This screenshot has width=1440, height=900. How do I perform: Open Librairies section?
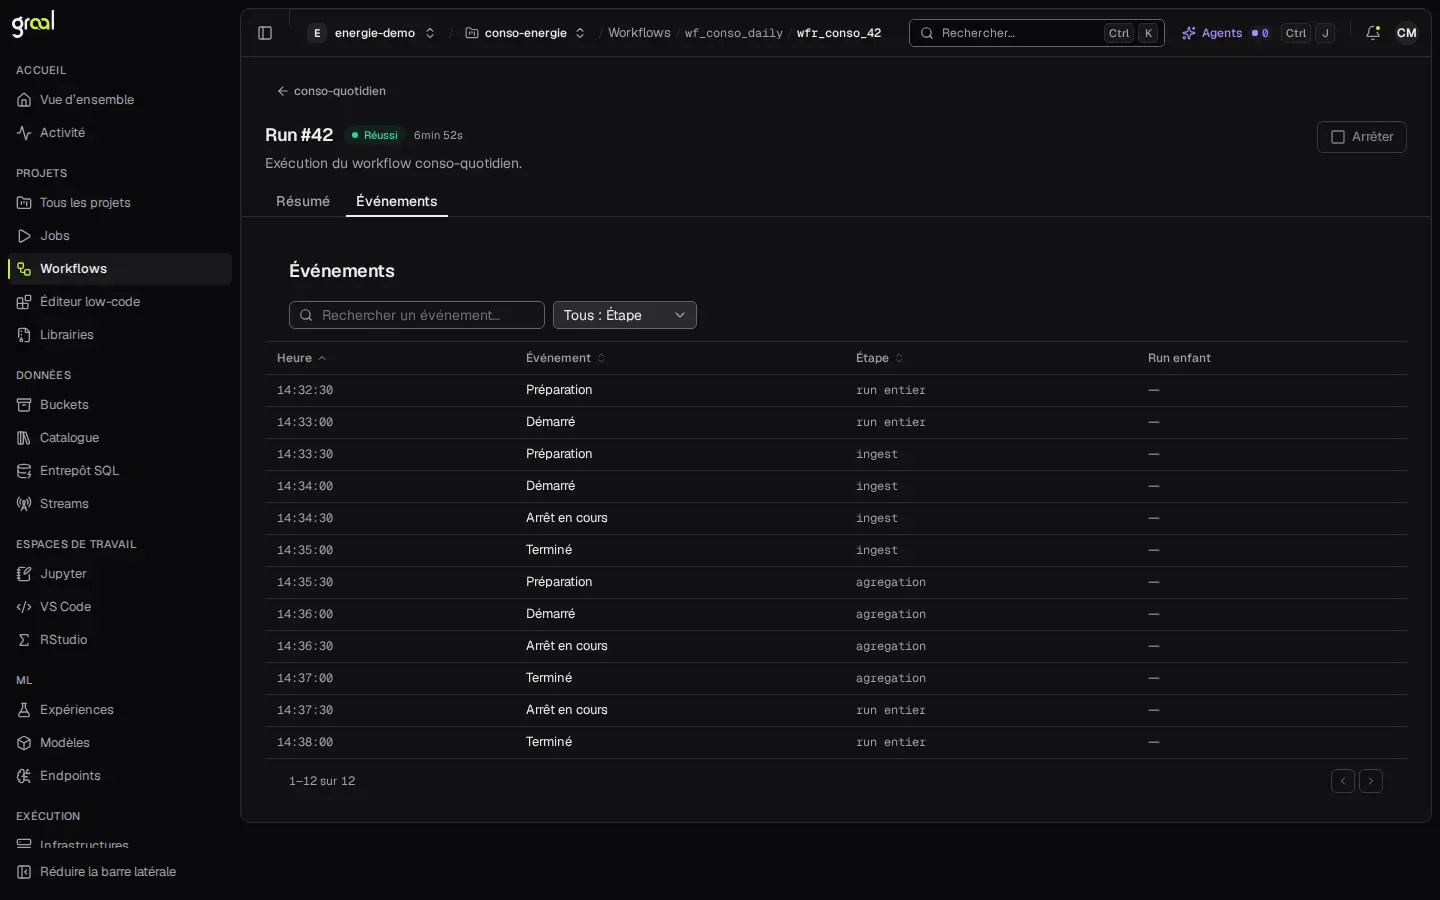click(x=119, y=335)
